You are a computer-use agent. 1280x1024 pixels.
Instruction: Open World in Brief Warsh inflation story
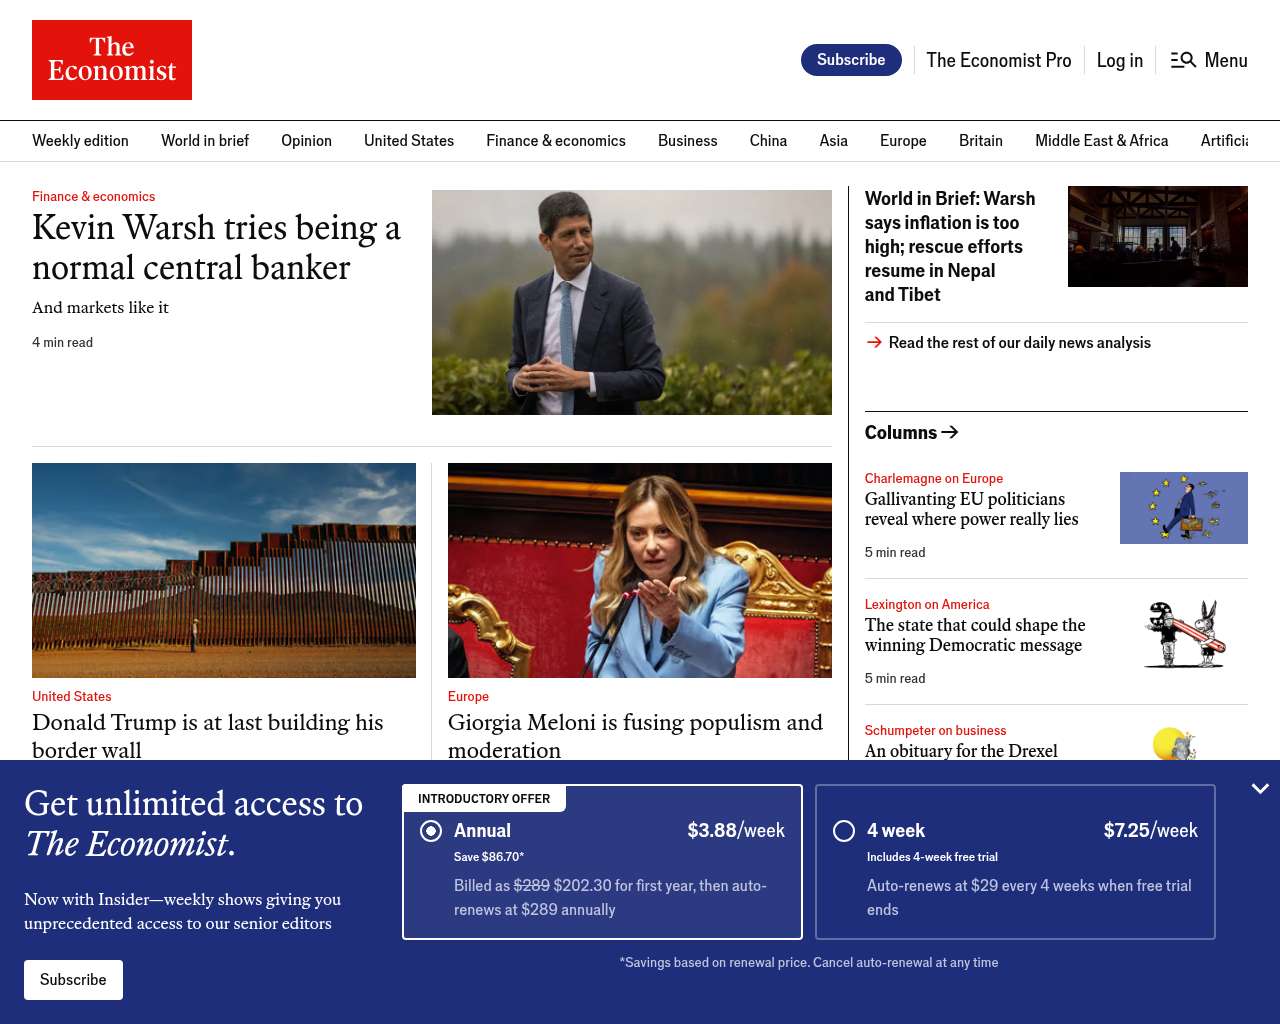[950, 246]
